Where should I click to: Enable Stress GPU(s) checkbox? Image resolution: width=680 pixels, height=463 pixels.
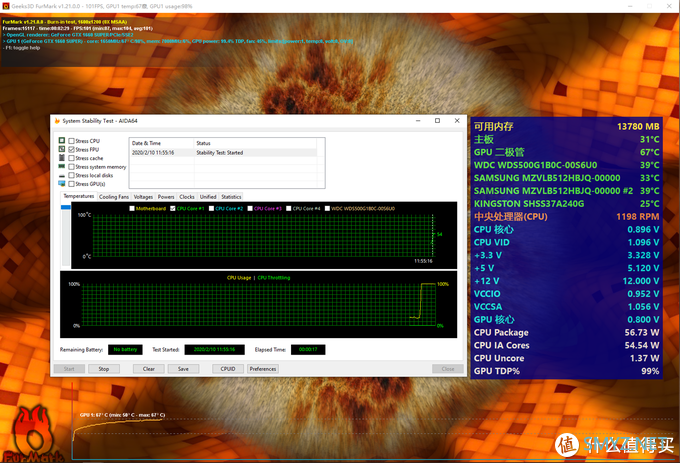72,184
